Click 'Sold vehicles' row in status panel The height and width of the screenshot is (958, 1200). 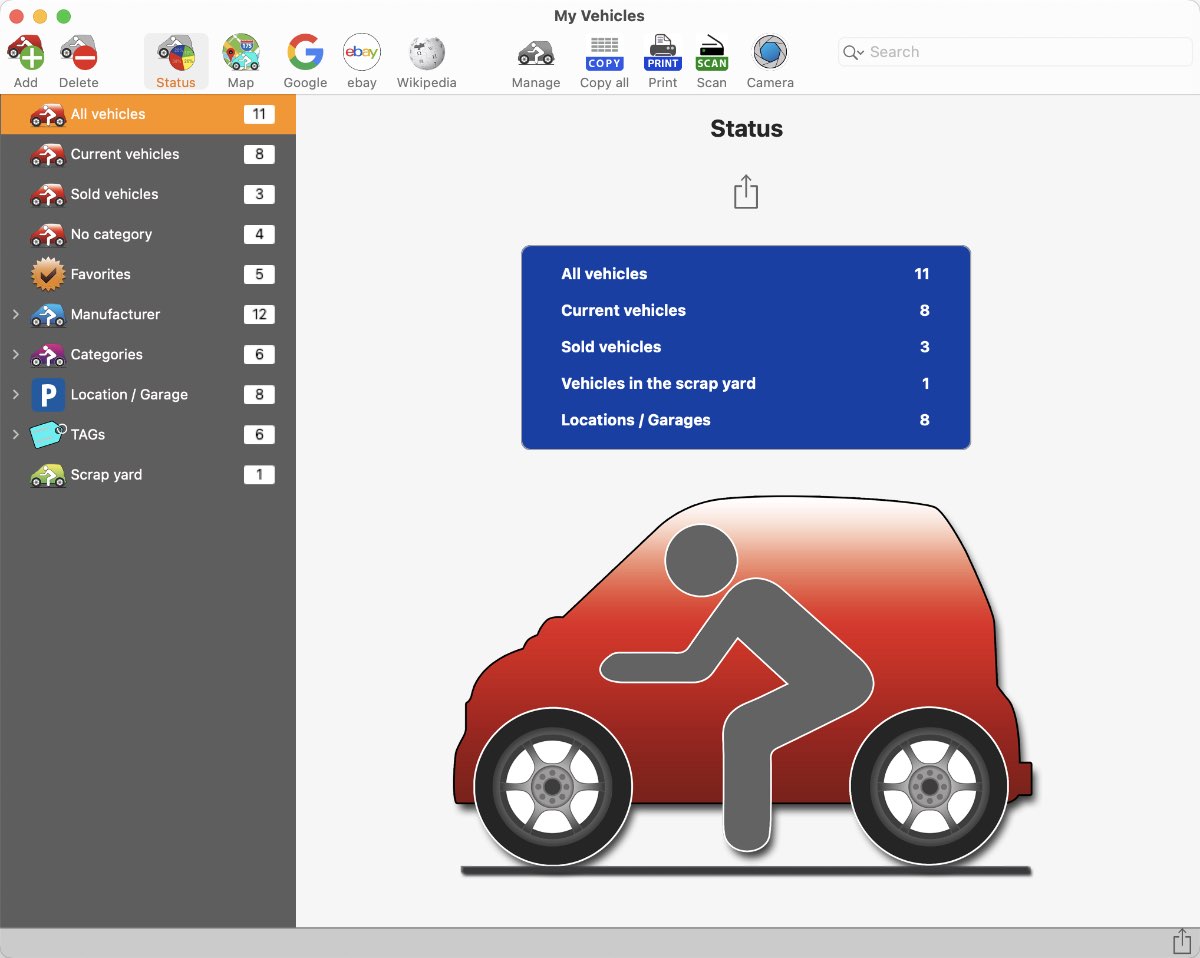point(746,347)
